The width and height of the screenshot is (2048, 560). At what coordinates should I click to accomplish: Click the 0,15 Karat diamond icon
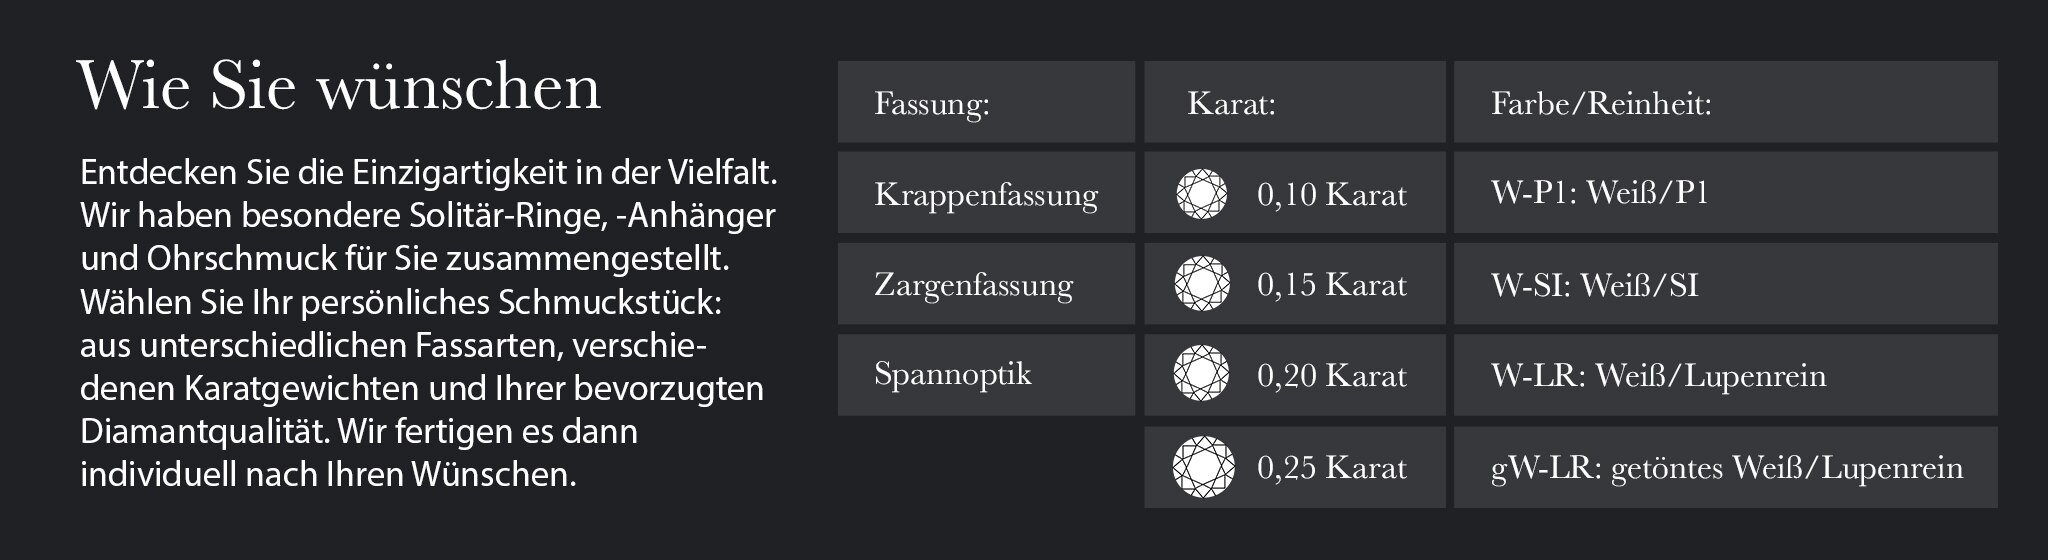point(1201,284)
